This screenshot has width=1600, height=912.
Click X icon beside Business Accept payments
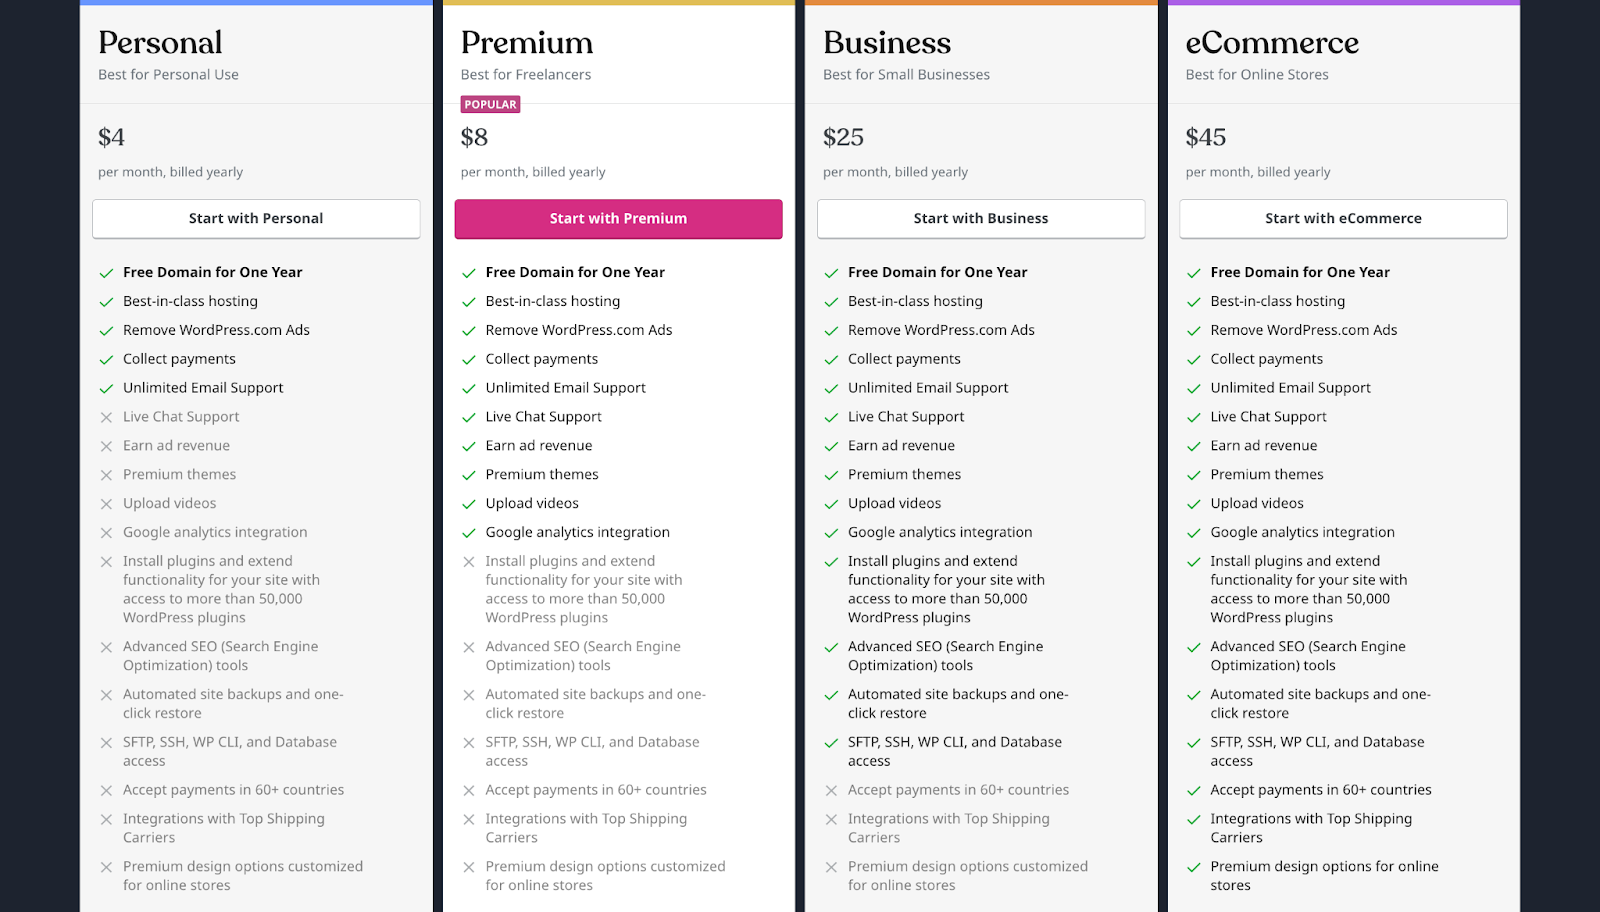pyautogui.click(x=831, y=791)
